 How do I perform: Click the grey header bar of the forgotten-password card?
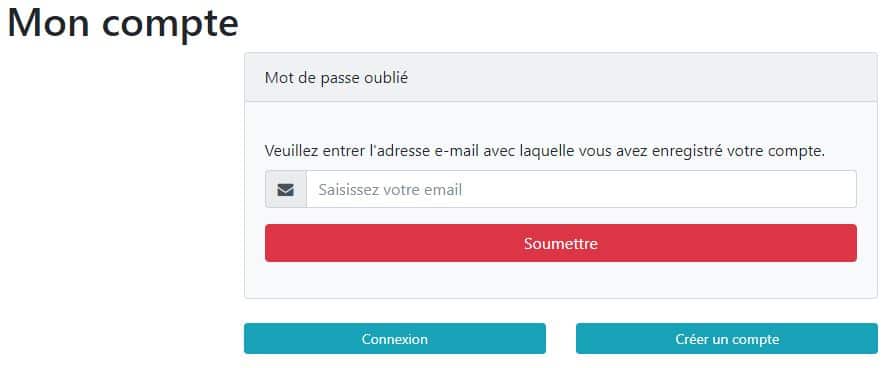560,78
